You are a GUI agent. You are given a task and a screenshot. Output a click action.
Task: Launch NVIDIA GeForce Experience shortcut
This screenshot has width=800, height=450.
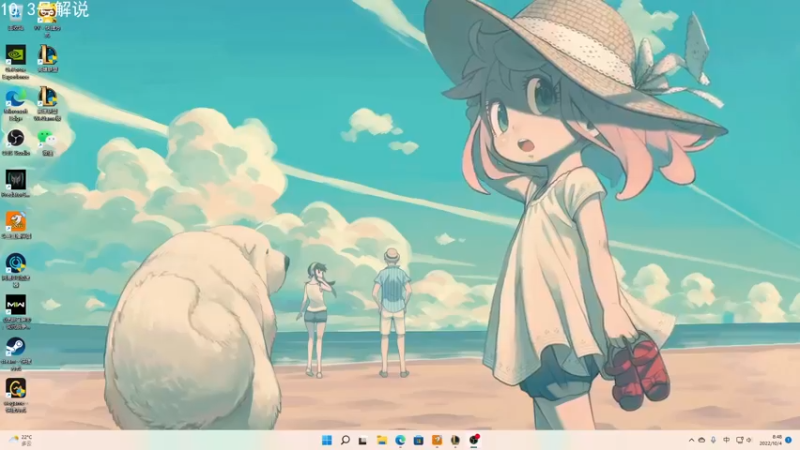[x=16, y=62]
